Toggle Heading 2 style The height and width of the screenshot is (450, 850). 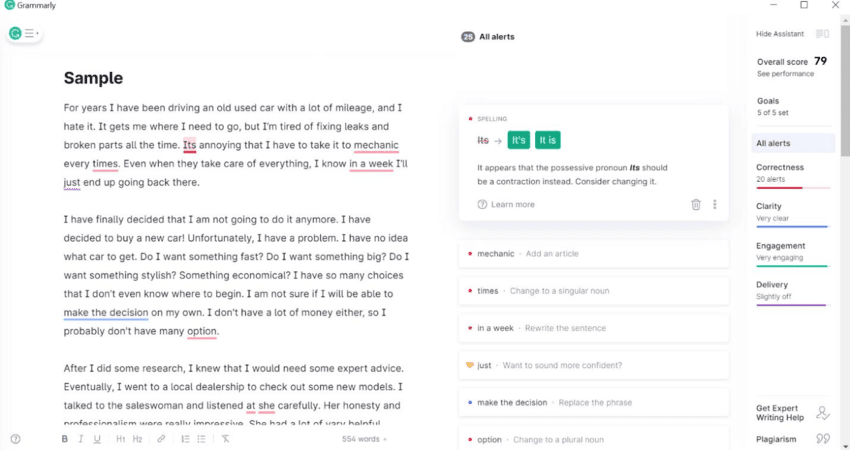(137, 439)
